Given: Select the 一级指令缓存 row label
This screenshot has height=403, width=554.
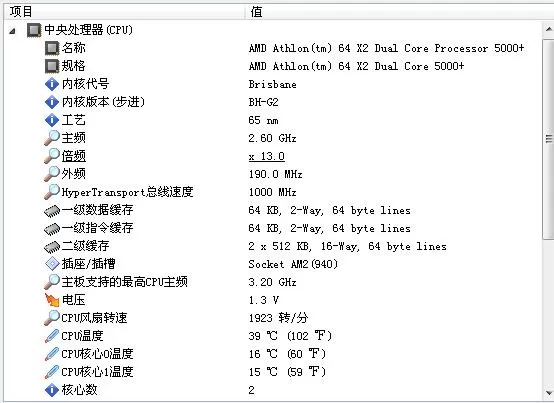Looking at the screenshot, I should coord(97,228).
